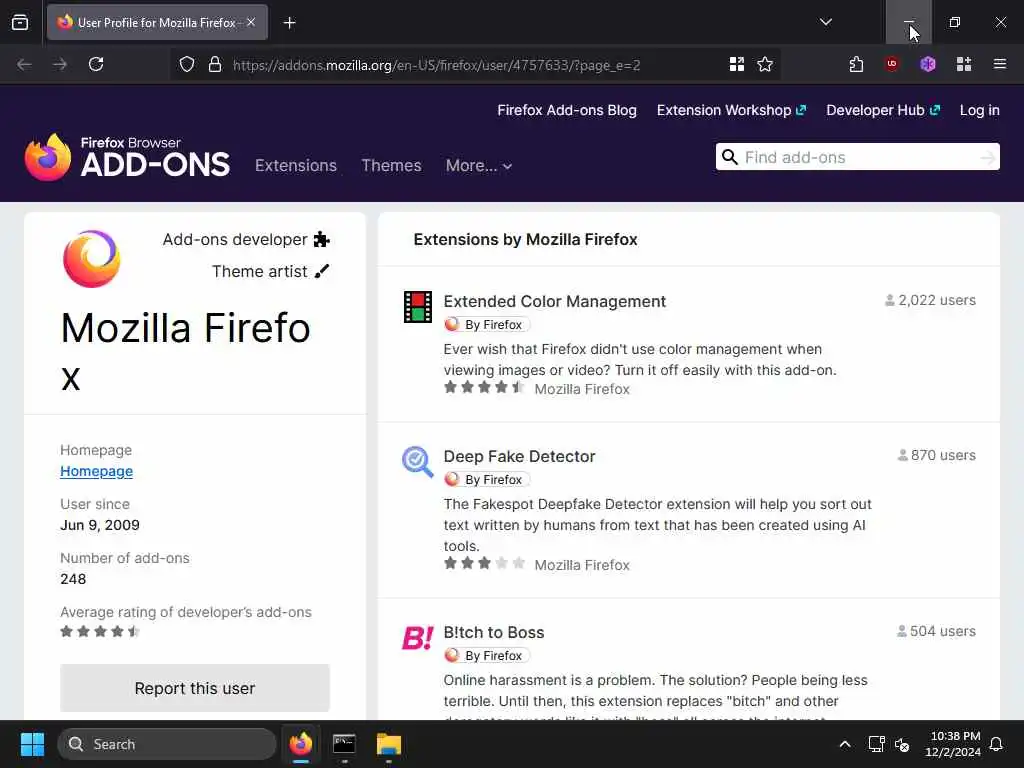Screen dimensions: 1024x768
Task: Expand the list all tabs chevron
Action: [825, 22]
